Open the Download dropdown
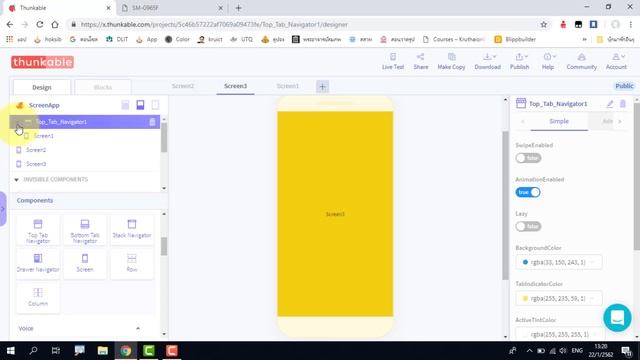This screenshot has height=360, width=640. (x=487, y=61)
